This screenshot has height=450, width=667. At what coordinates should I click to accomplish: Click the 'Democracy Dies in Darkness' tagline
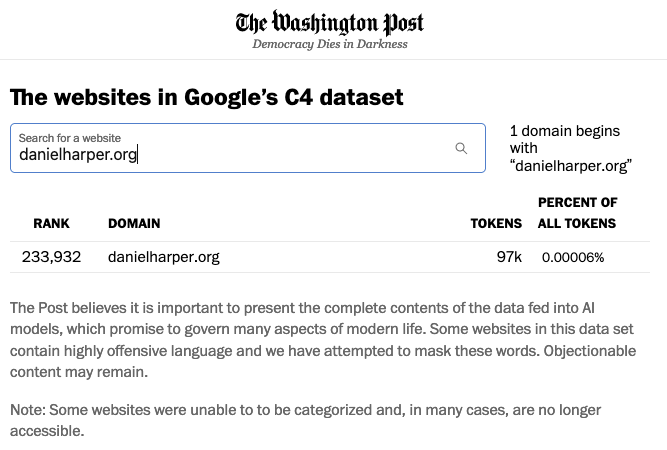tap(329, 44)
